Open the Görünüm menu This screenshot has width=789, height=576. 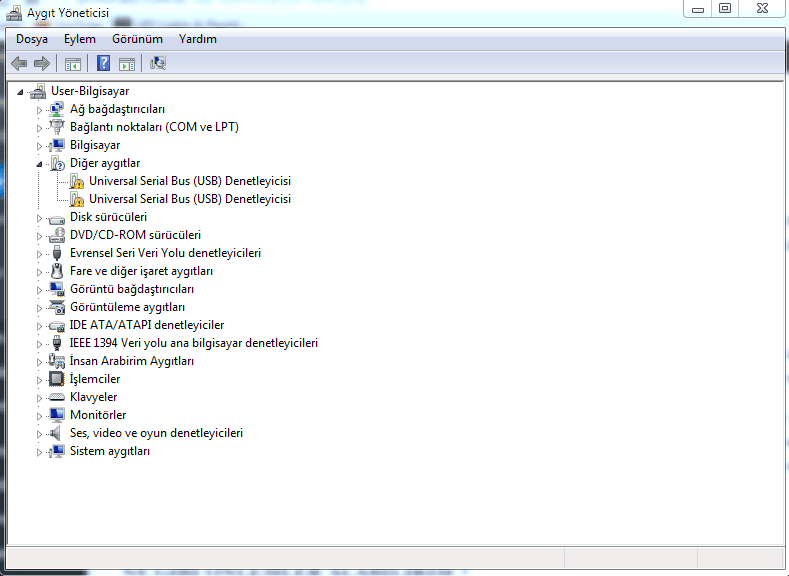pos(137,39)
